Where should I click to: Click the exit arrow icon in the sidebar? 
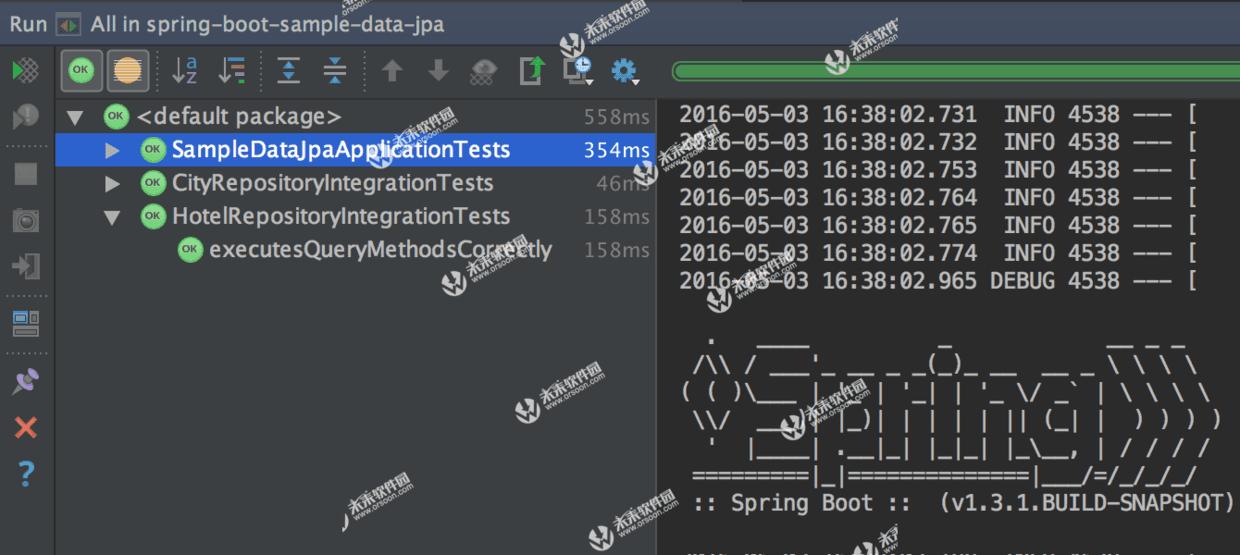coord(26,266)
